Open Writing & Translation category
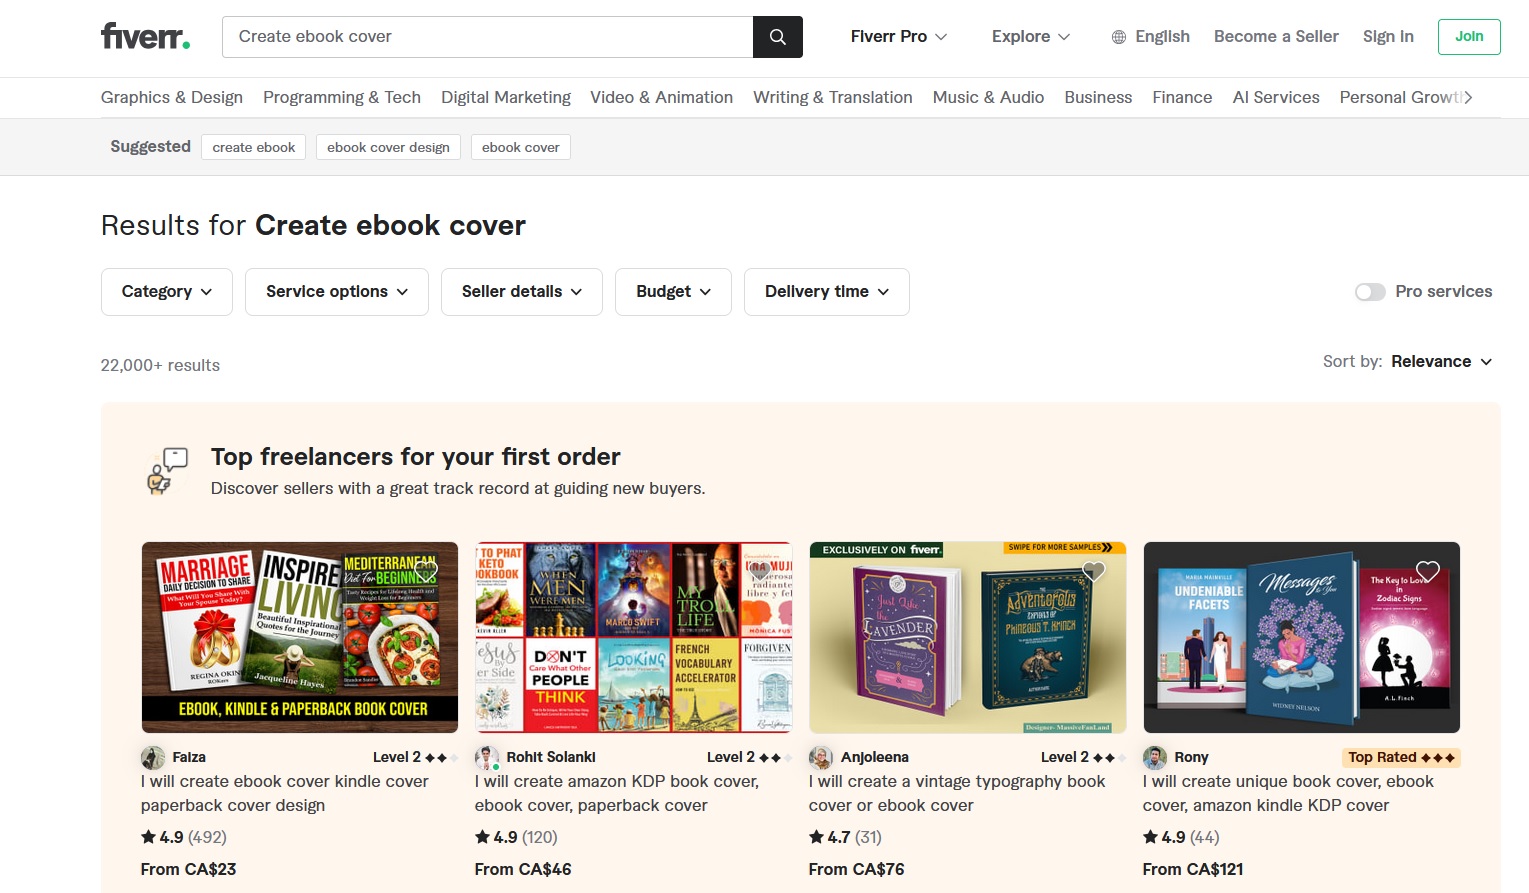 click(833, 97)
